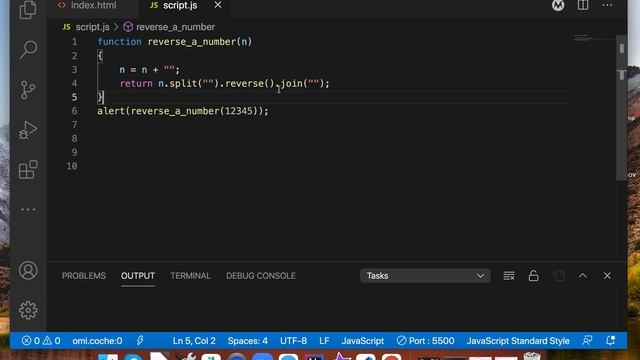Image resolution: width=640 pixels, height=360 pixels.
Task: Close the script.js tab
Action: pyautogui.click(x=218, y=5)
